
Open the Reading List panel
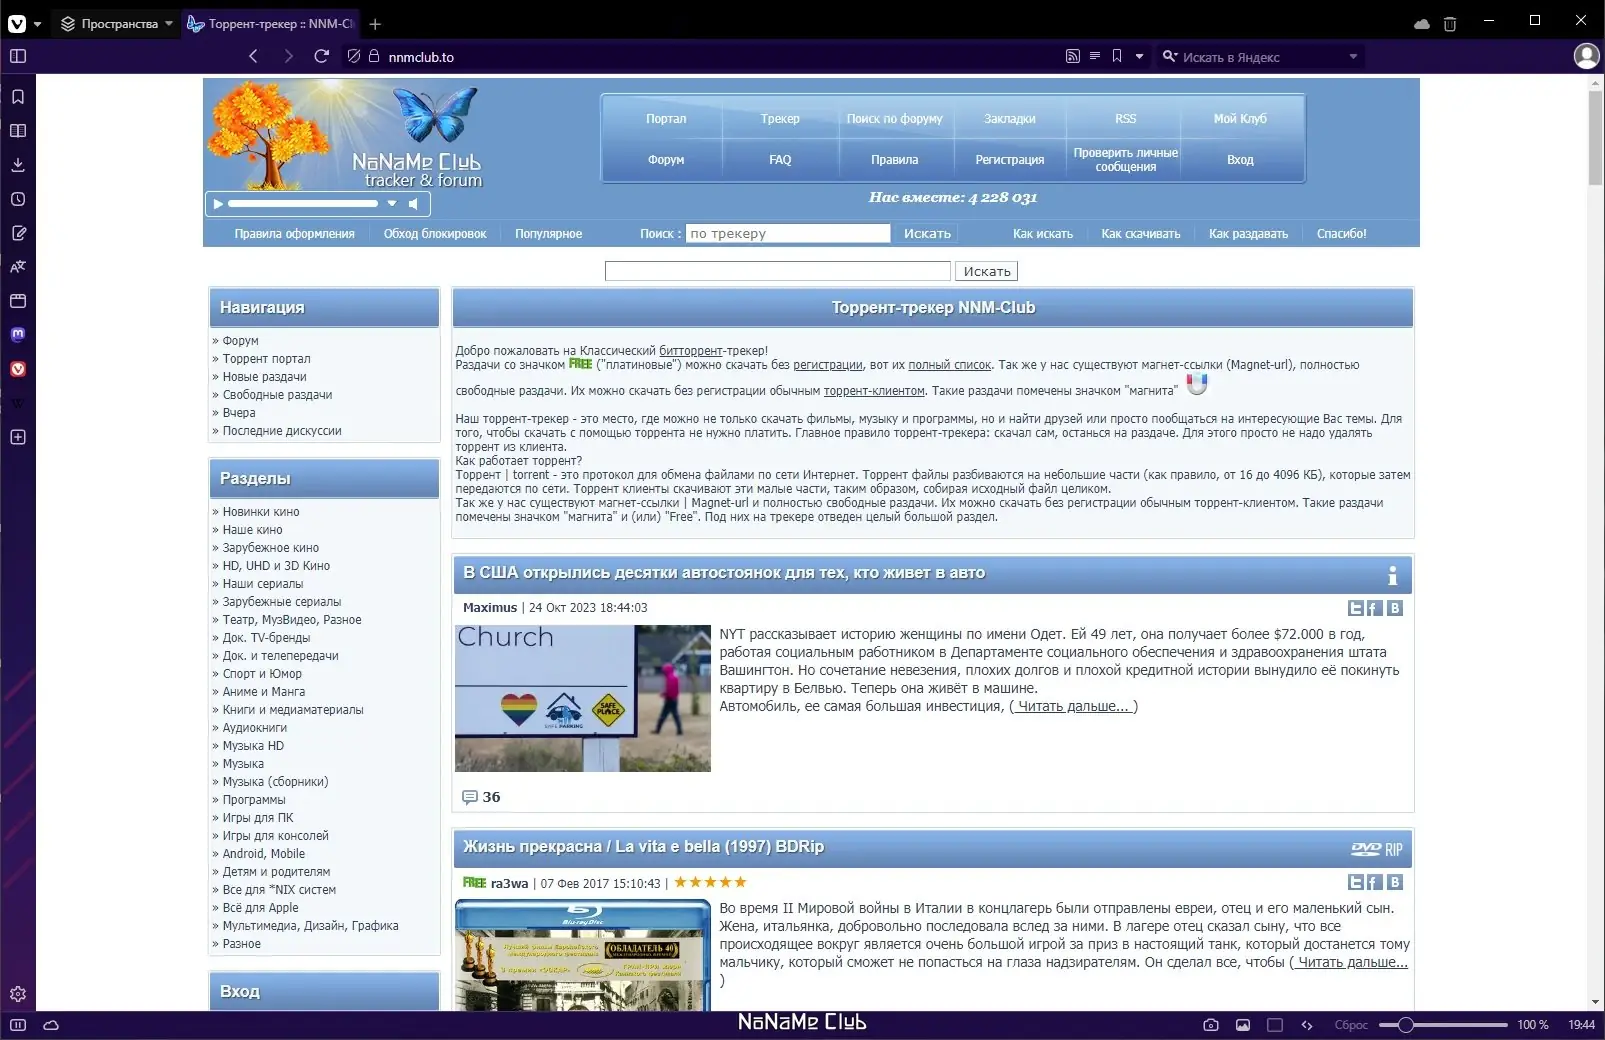[x=18, y=131]
